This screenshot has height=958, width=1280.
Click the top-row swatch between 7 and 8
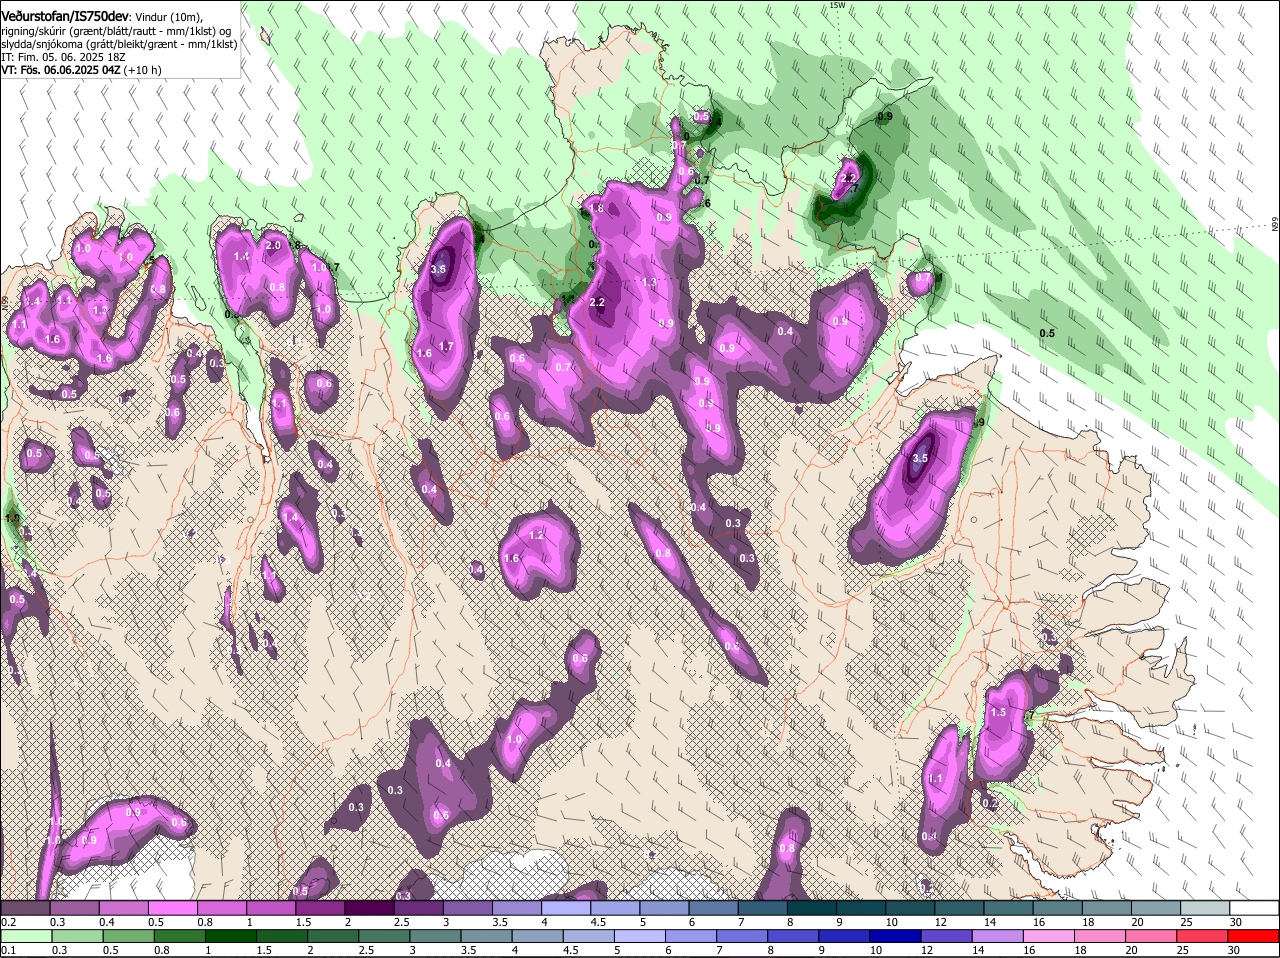pos(762,908)
